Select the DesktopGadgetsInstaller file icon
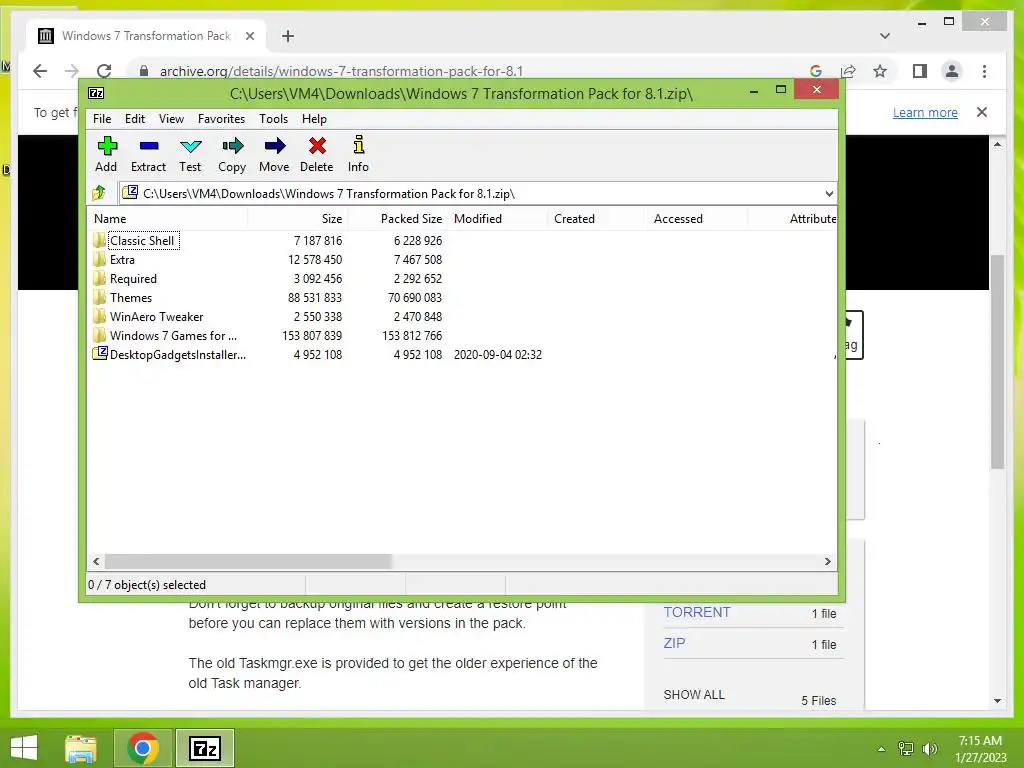 pyautogui.click(x=100, y=353)
